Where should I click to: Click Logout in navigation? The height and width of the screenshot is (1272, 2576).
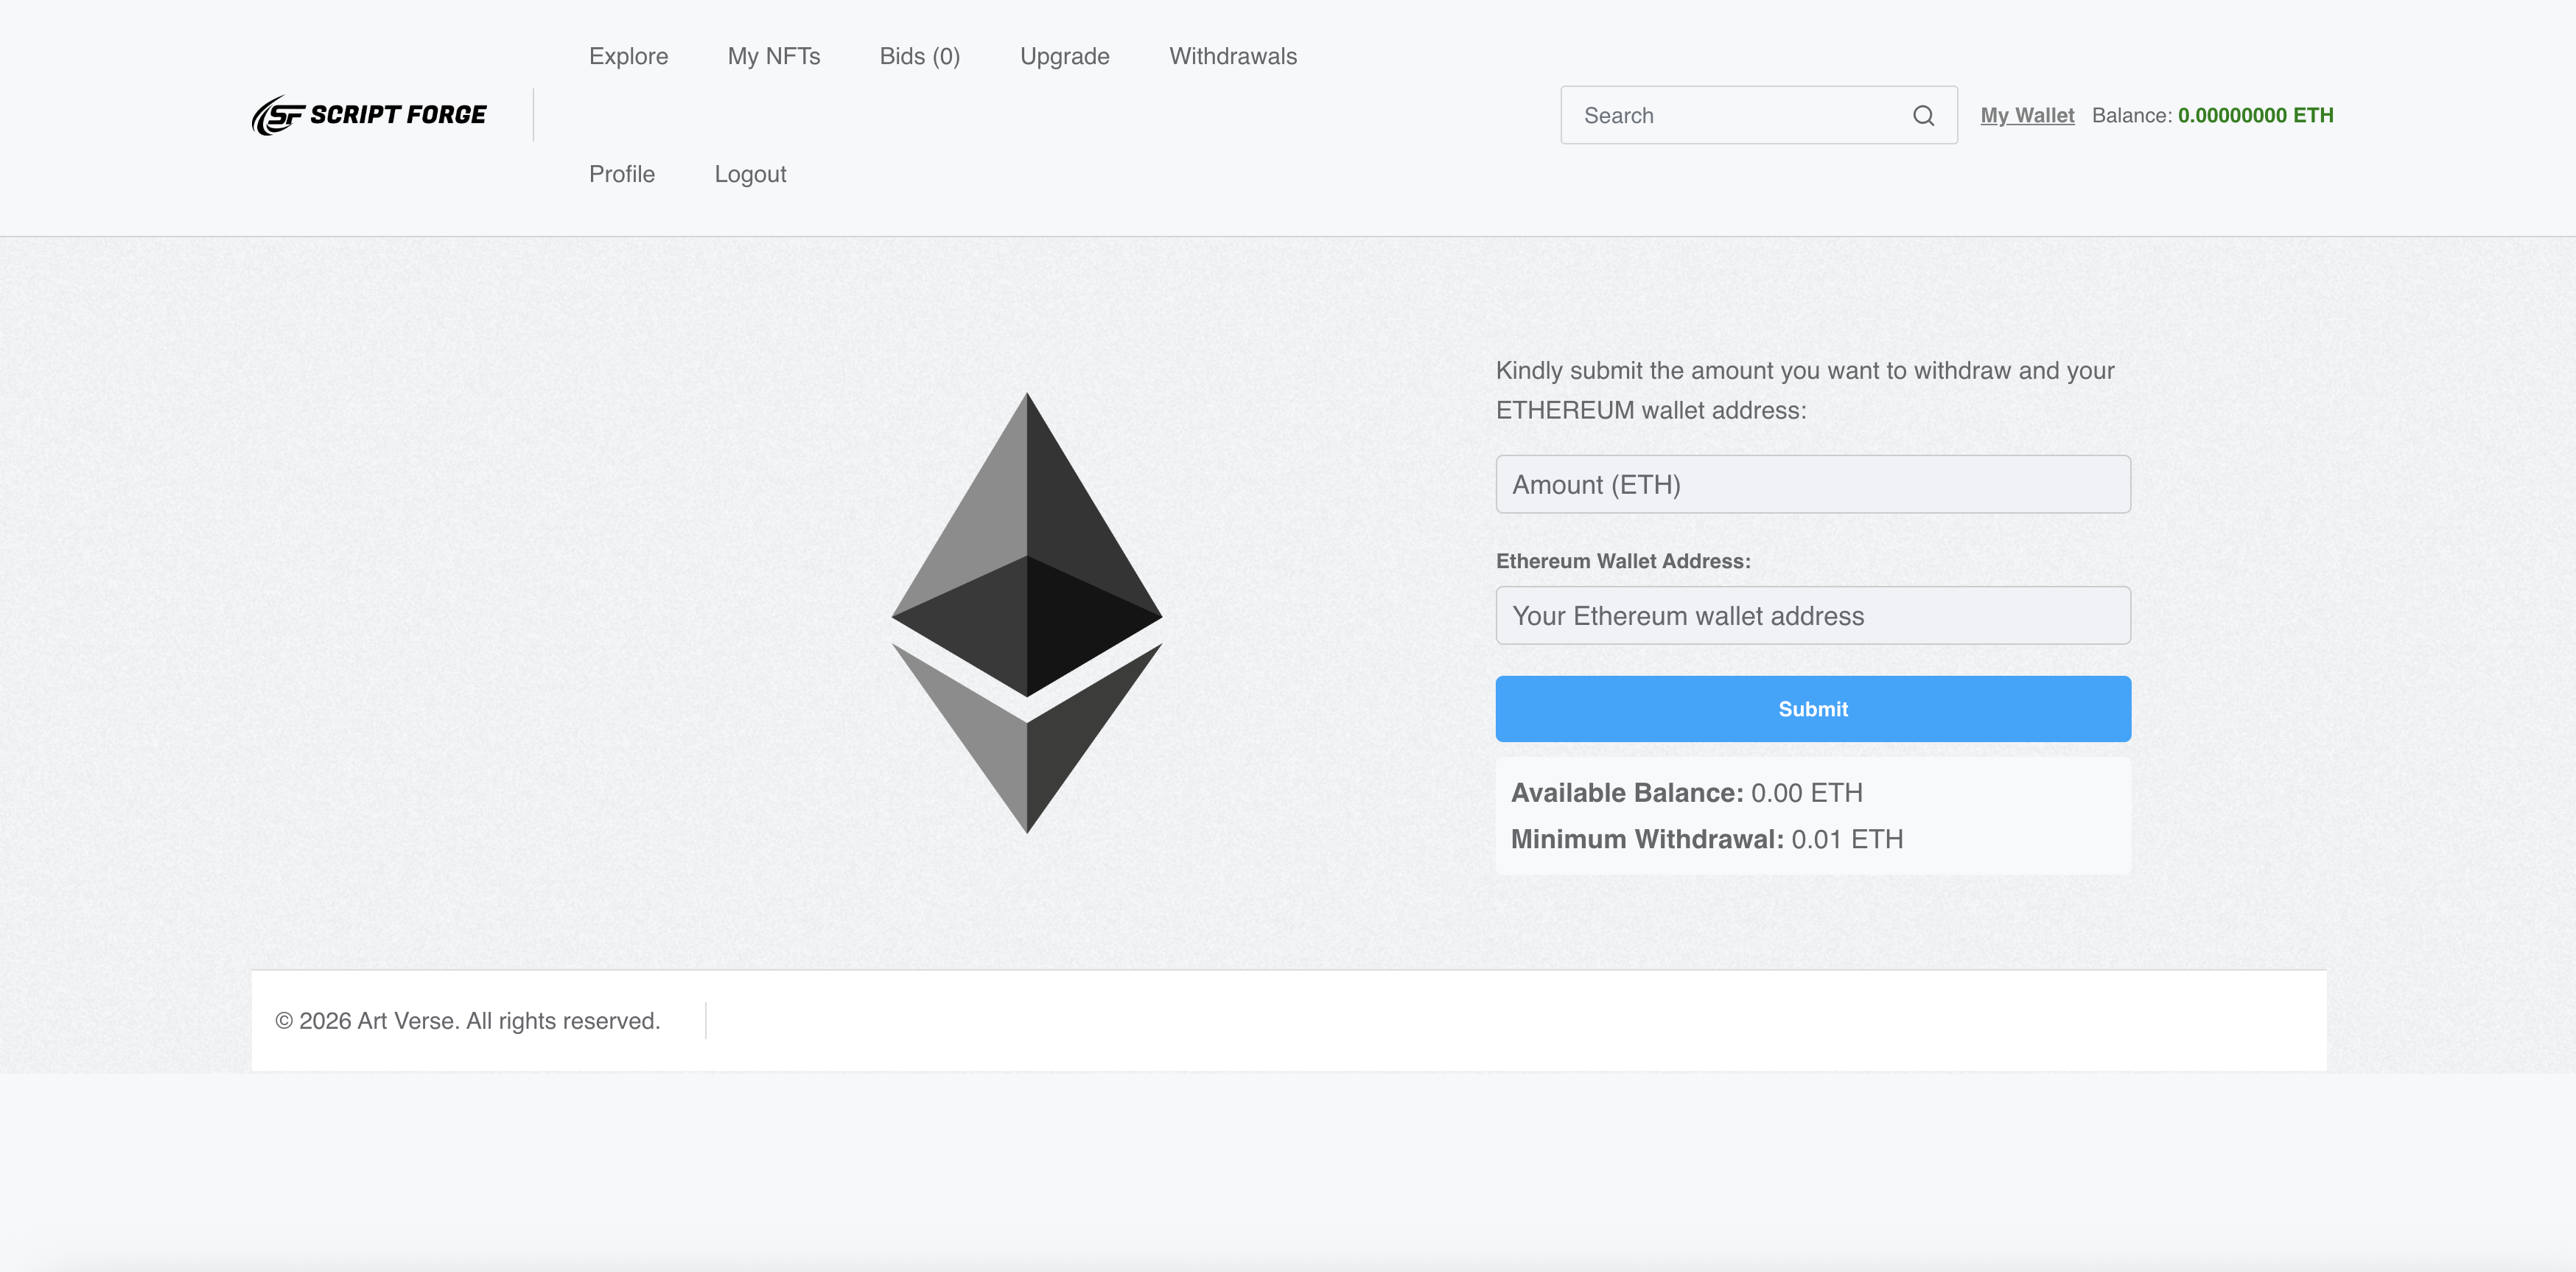[x=750, y=174]
